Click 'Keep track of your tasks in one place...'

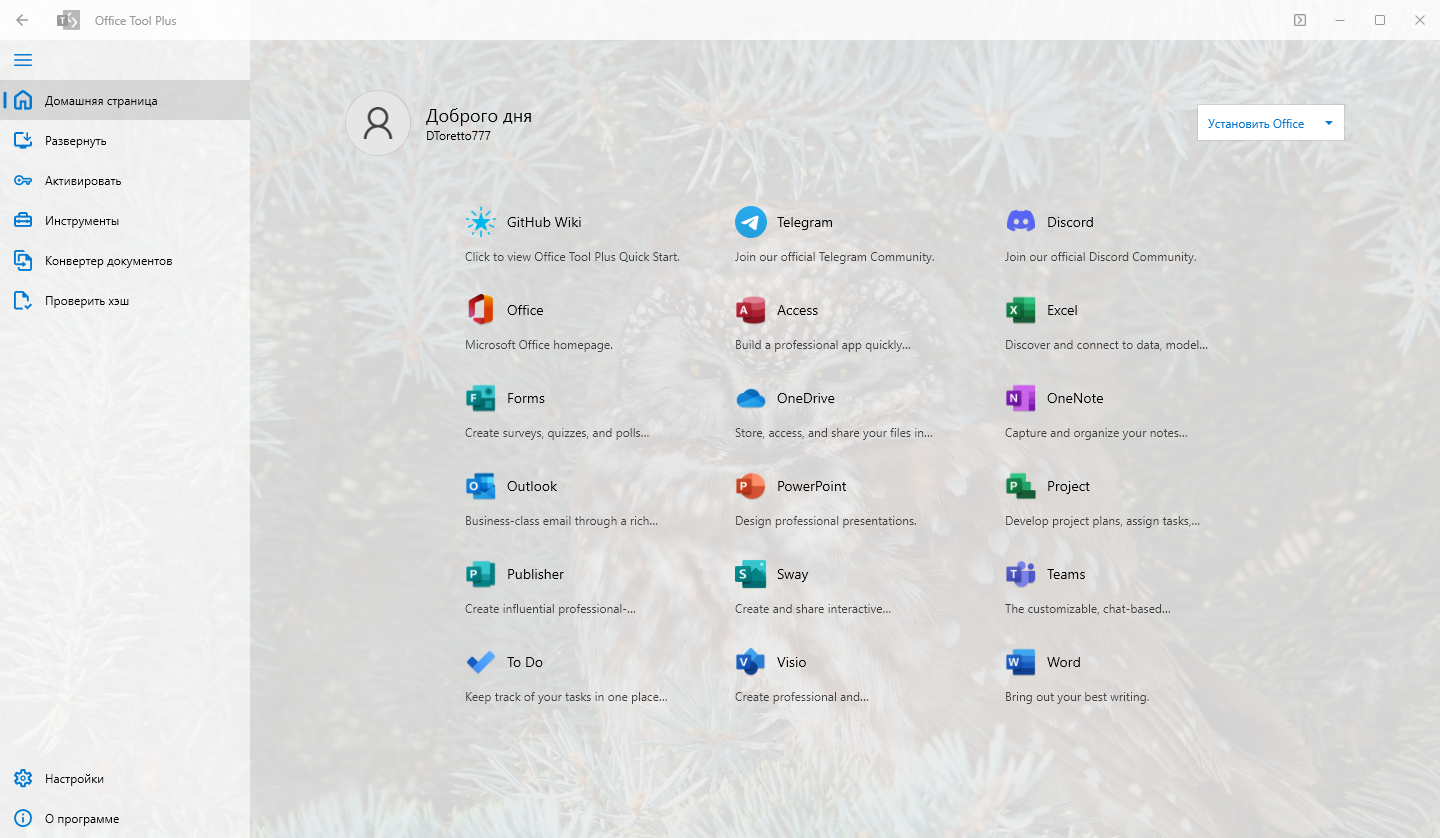(566, 697)
